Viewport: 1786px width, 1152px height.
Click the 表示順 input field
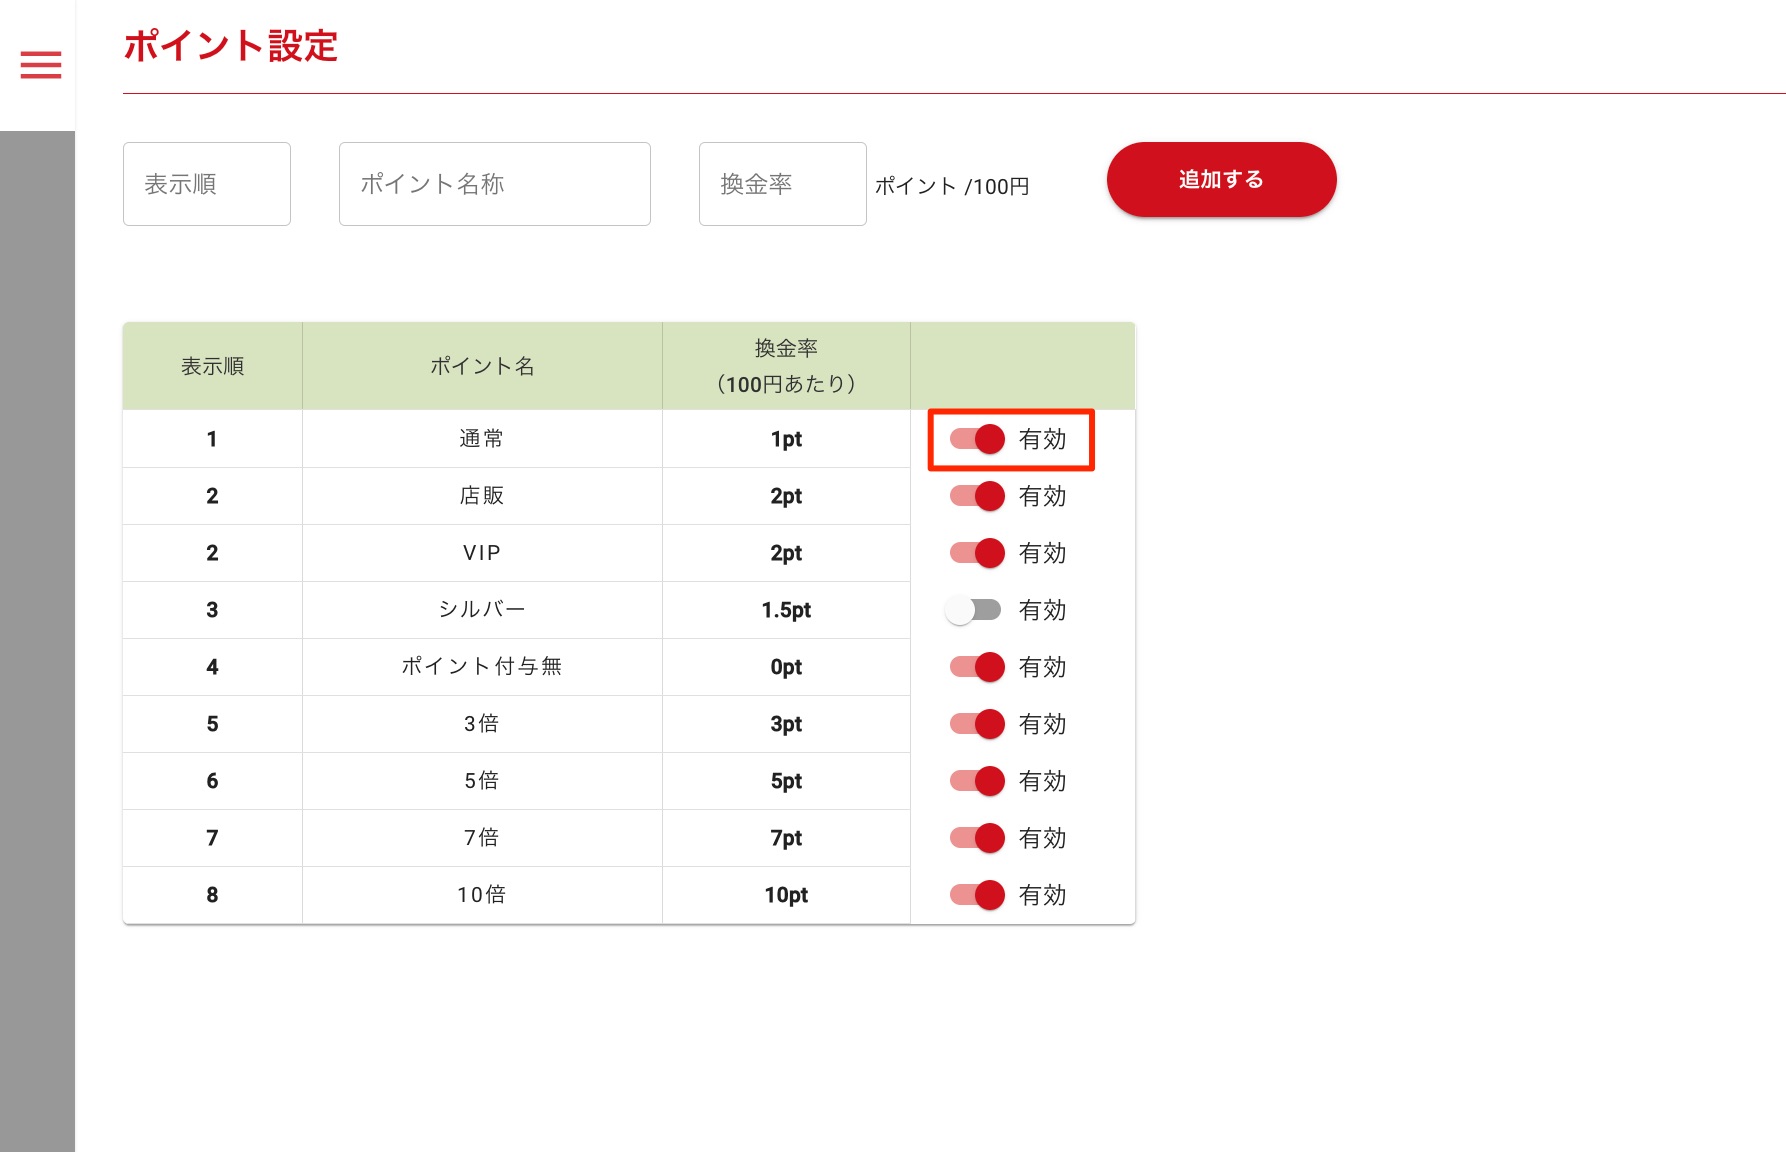(206, 184)
